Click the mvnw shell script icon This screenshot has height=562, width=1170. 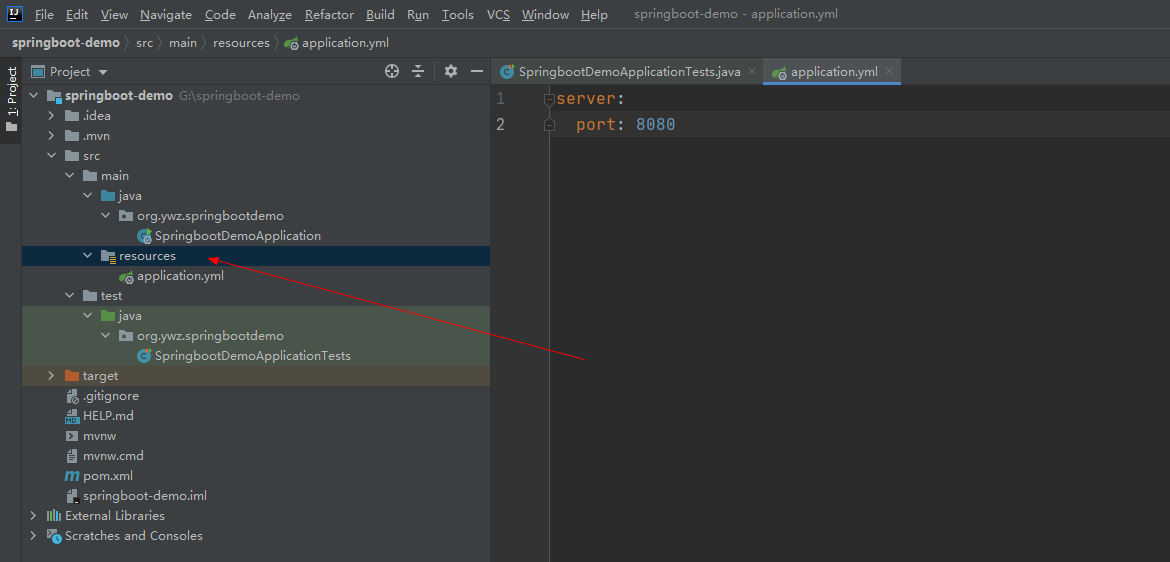click(72, 436)
